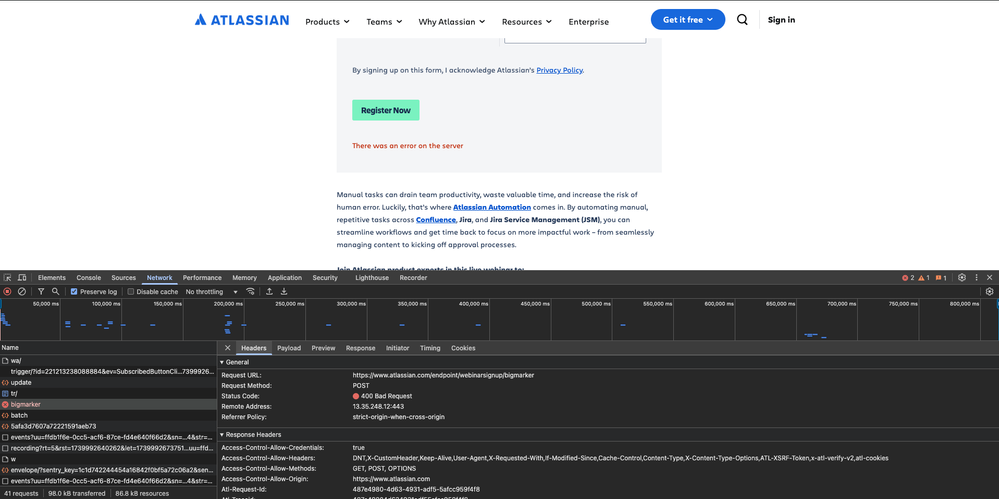
Task: Toggle the device toolbar icon in DevTools
Action: [x=22, y=278]
